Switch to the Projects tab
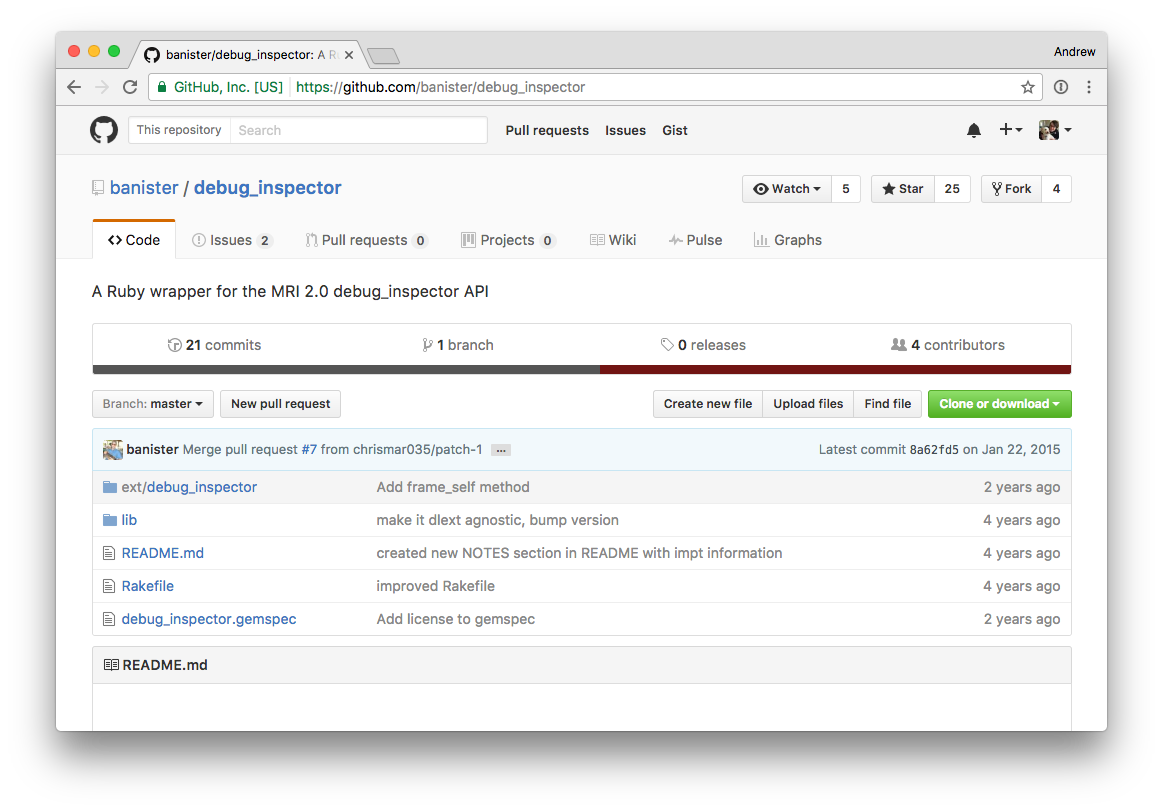Viewport: 1163px width, 811px height. point(508,240)
